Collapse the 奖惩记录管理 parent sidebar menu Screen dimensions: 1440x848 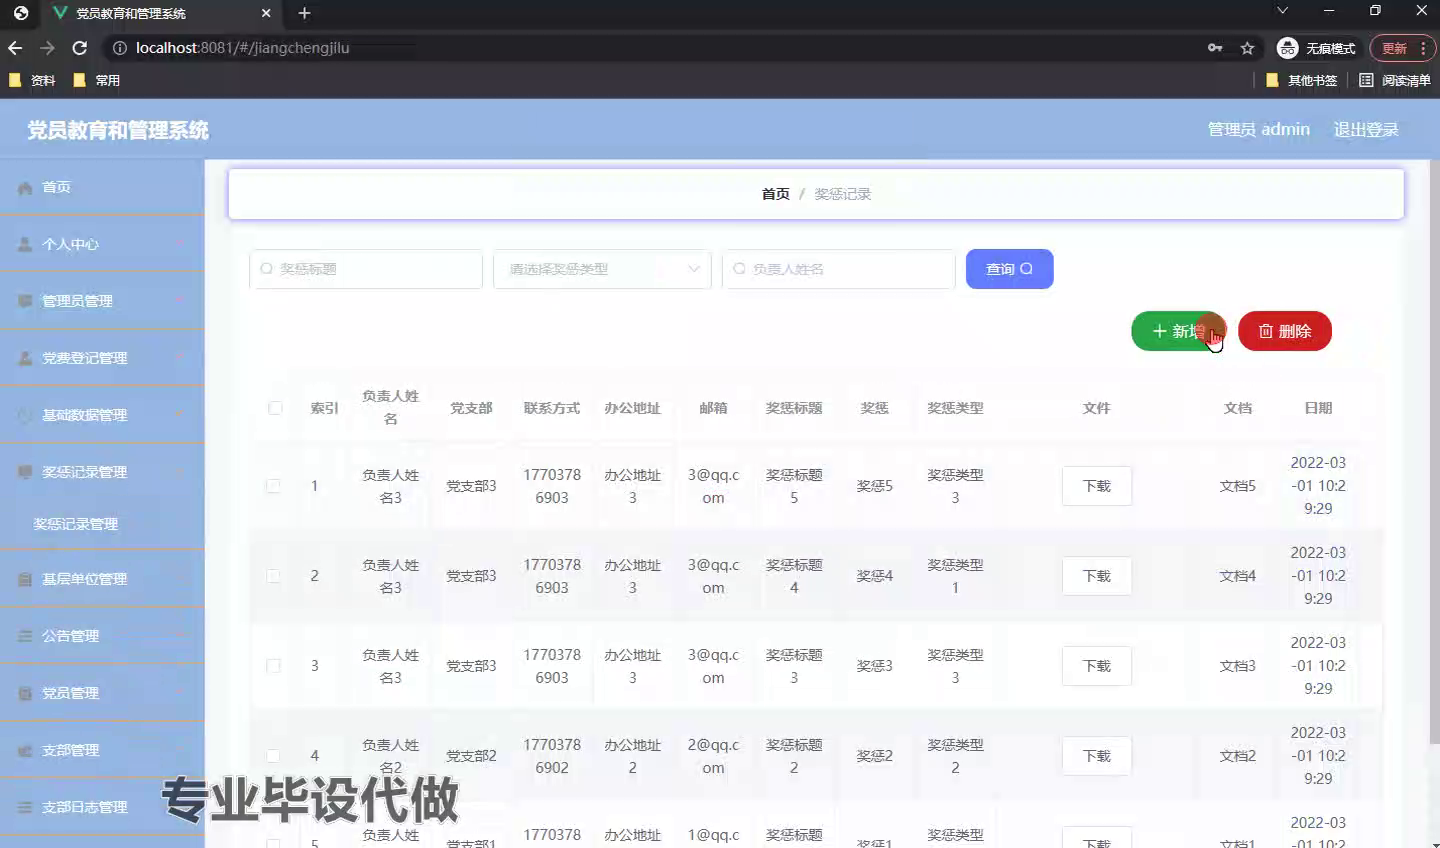tap(102, 472)
